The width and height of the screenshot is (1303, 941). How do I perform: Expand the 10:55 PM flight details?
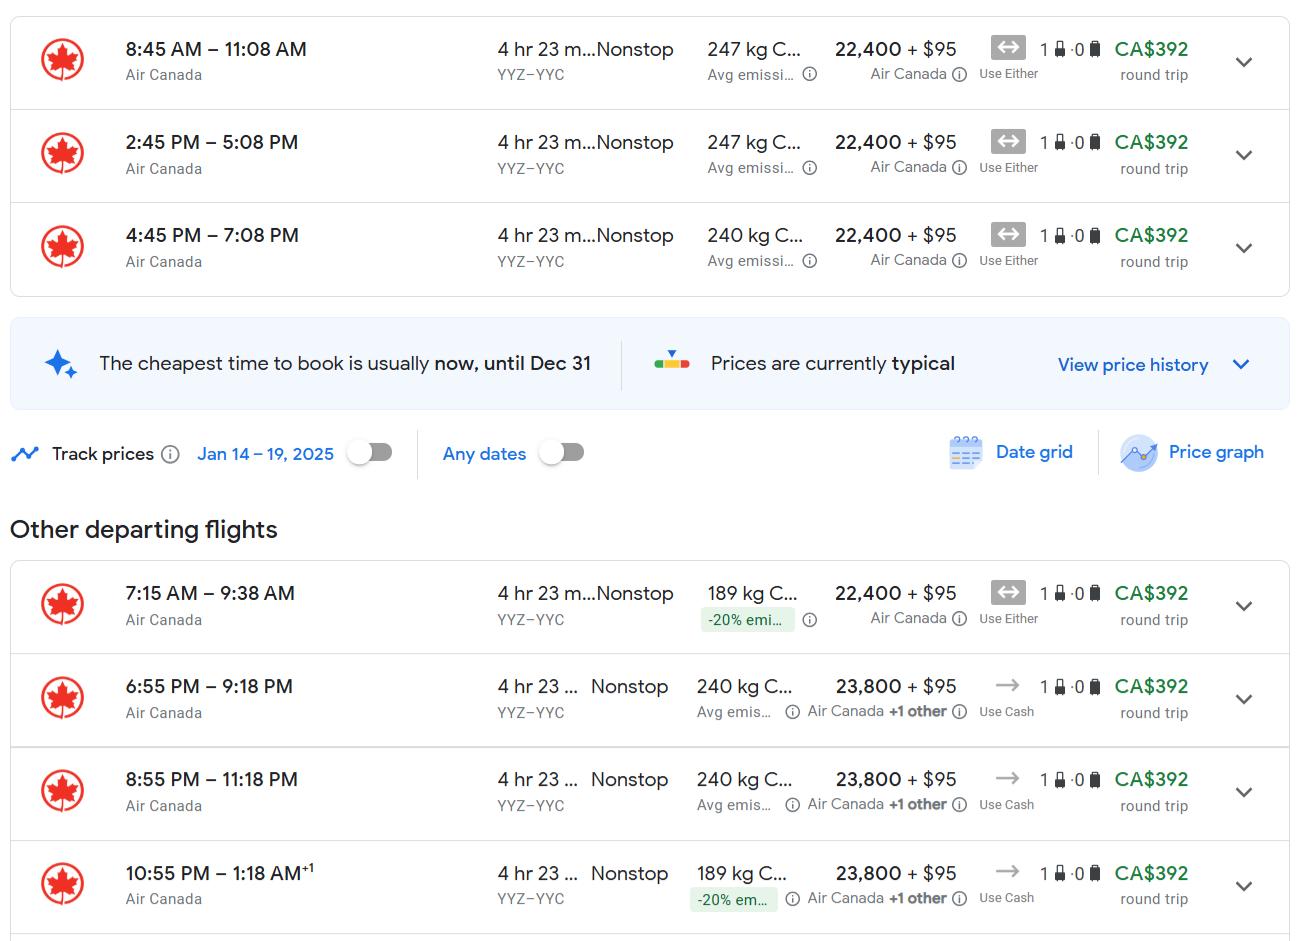click(1244, 886)
